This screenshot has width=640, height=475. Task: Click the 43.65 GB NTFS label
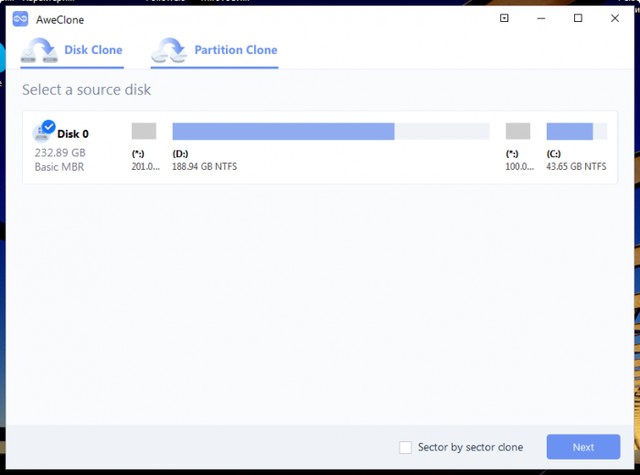coord(576,166)
